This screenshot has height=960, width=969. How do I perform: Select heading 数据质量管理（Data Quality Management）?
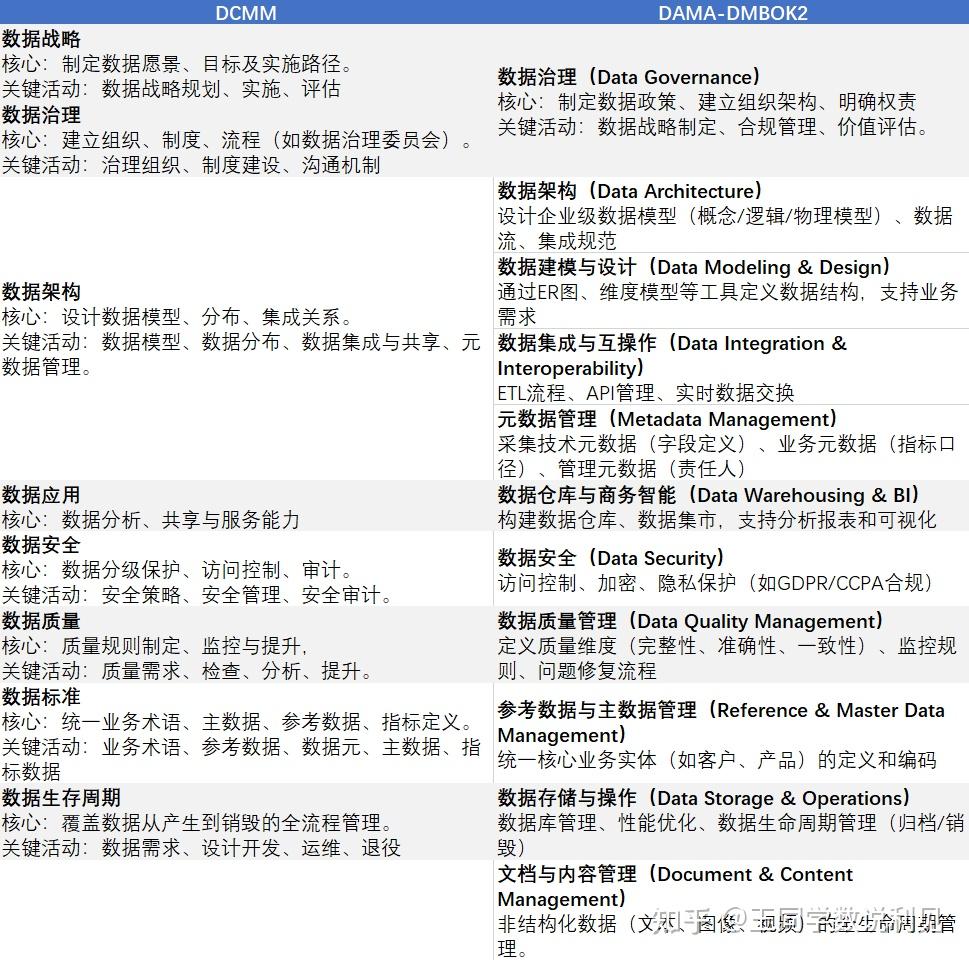[x=690, y=621]
